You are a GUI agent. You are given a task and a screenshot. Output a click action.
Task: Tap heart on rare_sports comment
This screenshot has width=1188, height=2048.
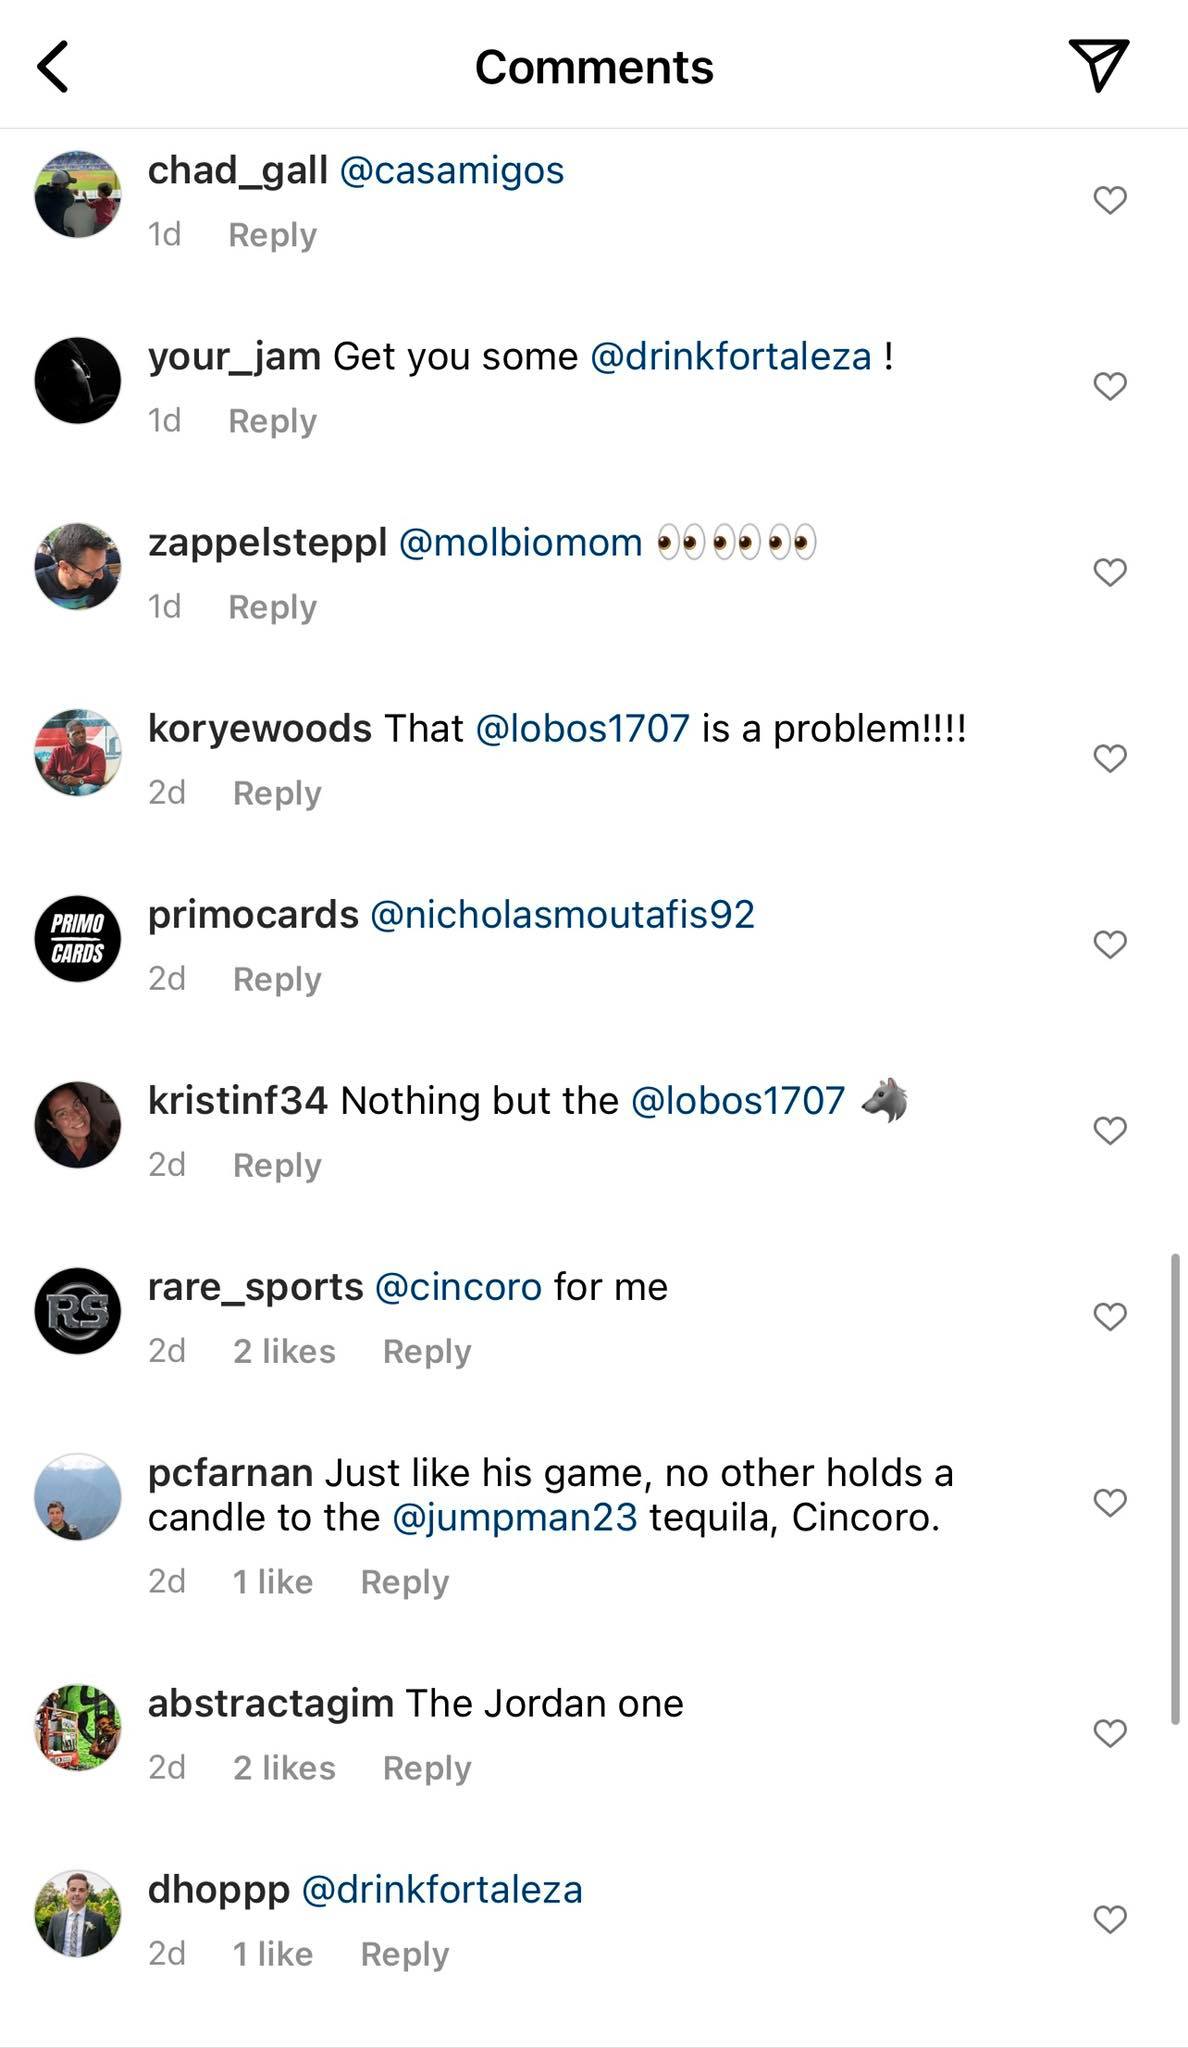pos(1109,1316)
